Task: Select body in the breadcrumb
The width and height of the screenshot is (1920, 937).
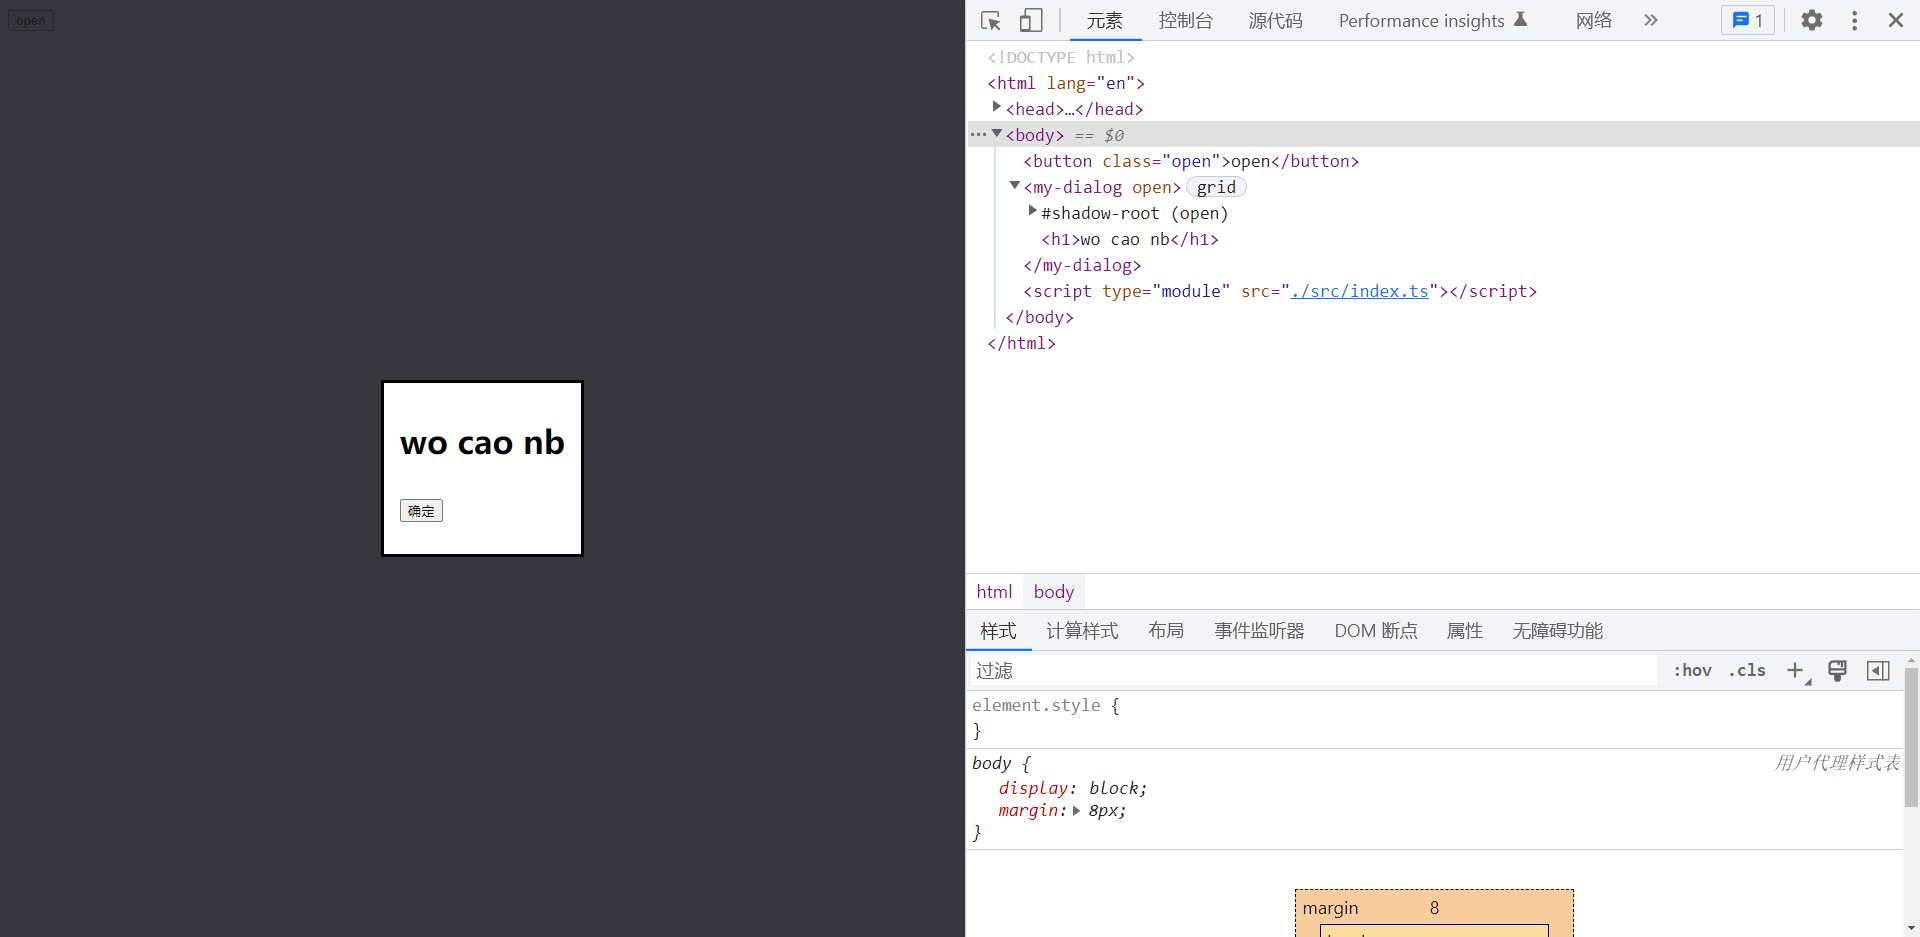Action: tap(1054, 592)
